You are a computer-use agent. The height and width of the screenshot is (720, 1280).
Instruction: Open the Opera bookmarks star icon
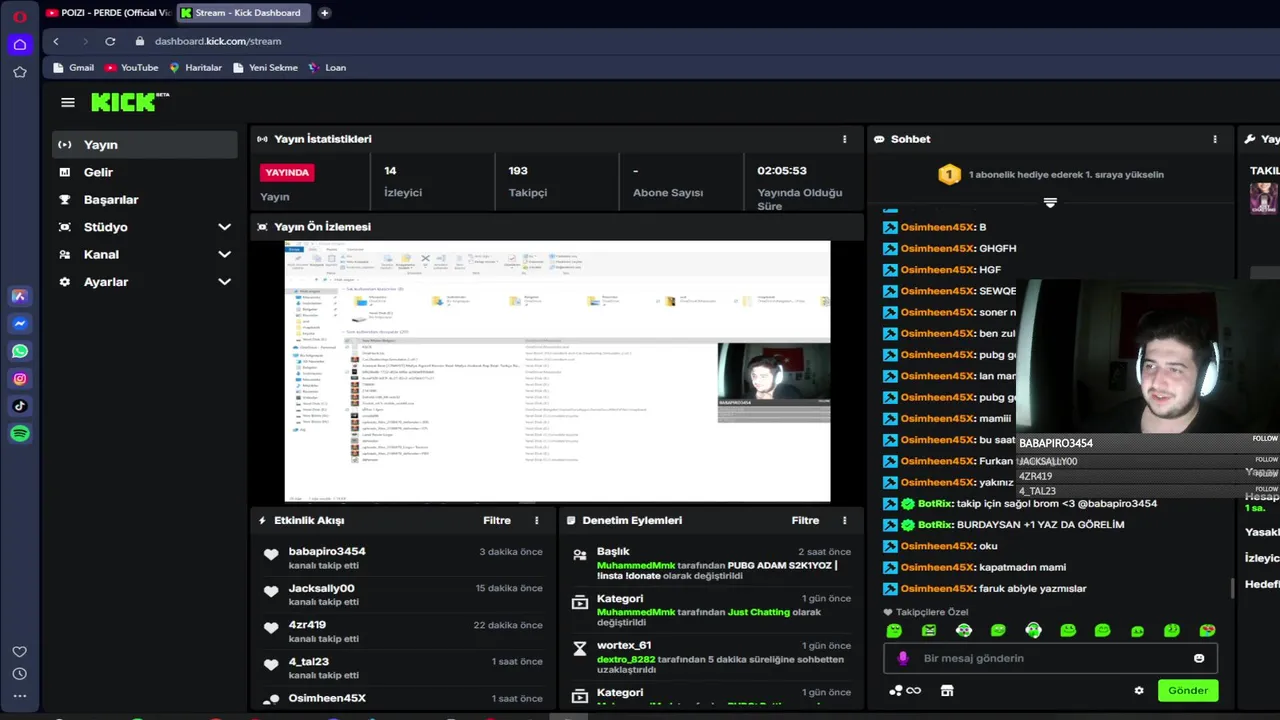tap(19, 72)
